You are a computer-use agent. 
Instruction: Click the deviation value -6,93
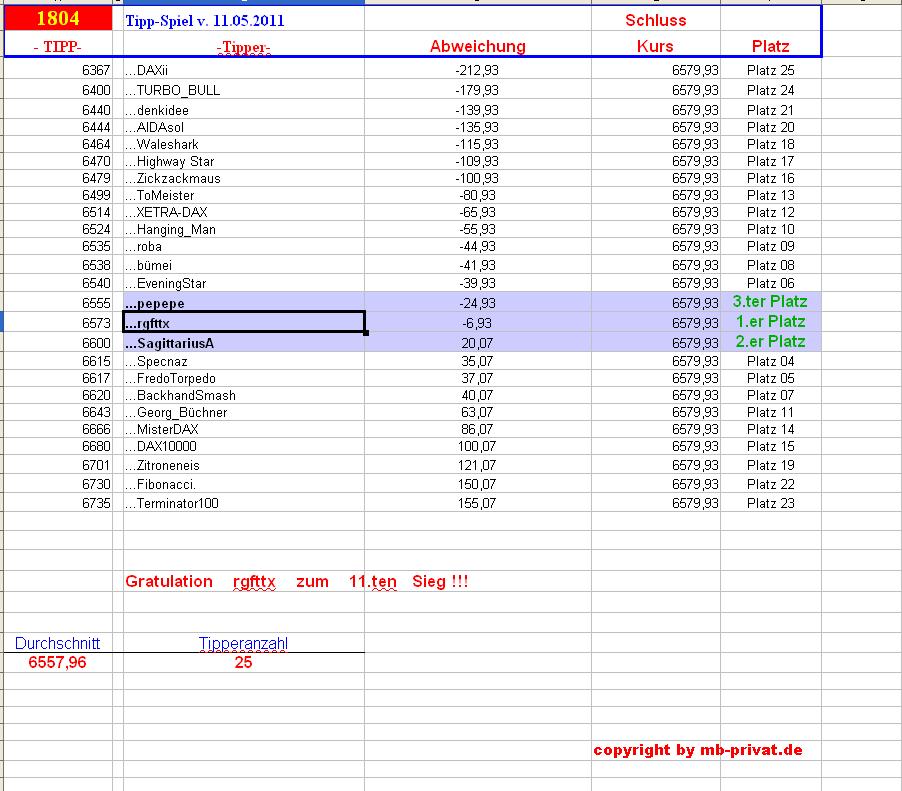tap(477, 323)
